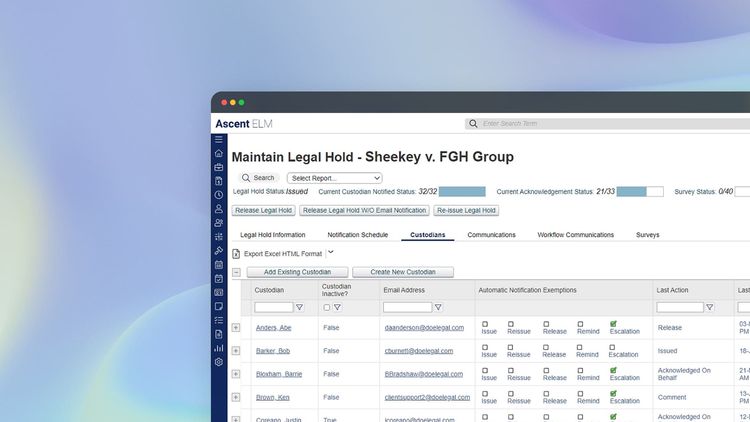Image resolution: width=750 pixels, height=422 pixels.
Task: Open the bar chart reports icon in sidebar
Action: pyautogui.click(x=219, y=348)
